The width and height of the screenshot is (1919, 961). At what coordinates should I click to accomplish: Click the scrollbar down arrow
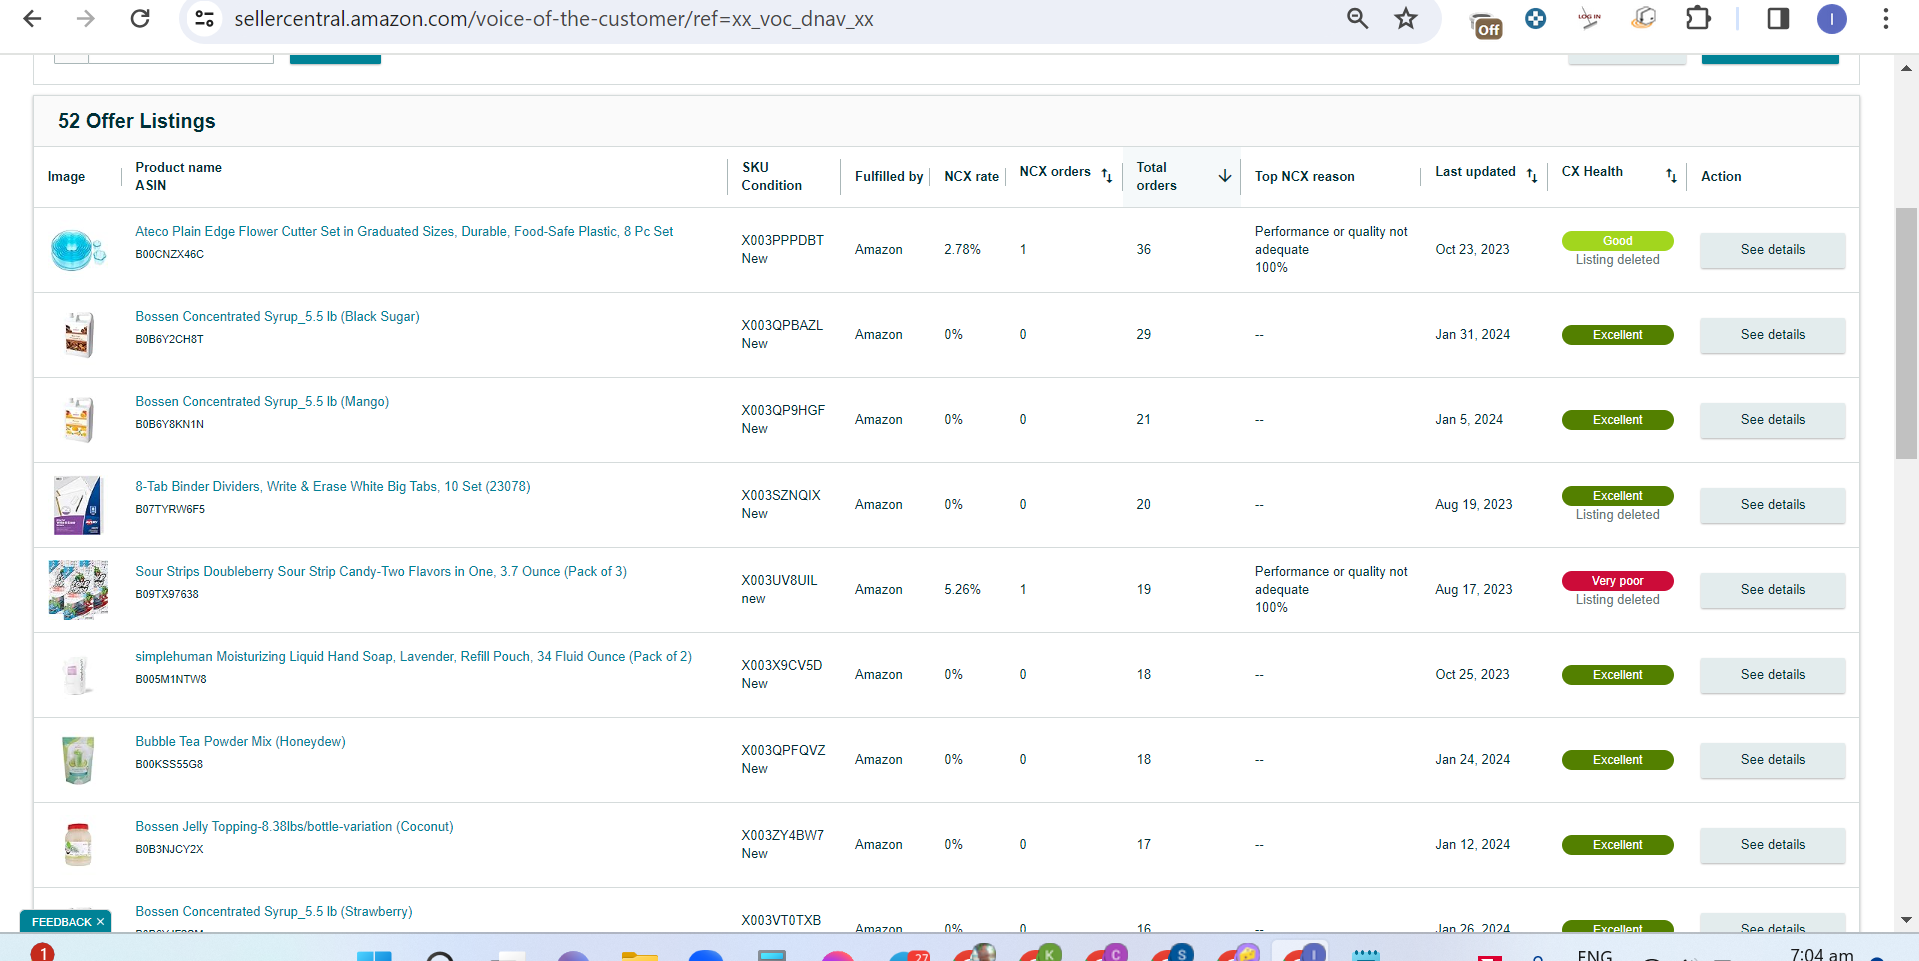tap(1906, 920)
